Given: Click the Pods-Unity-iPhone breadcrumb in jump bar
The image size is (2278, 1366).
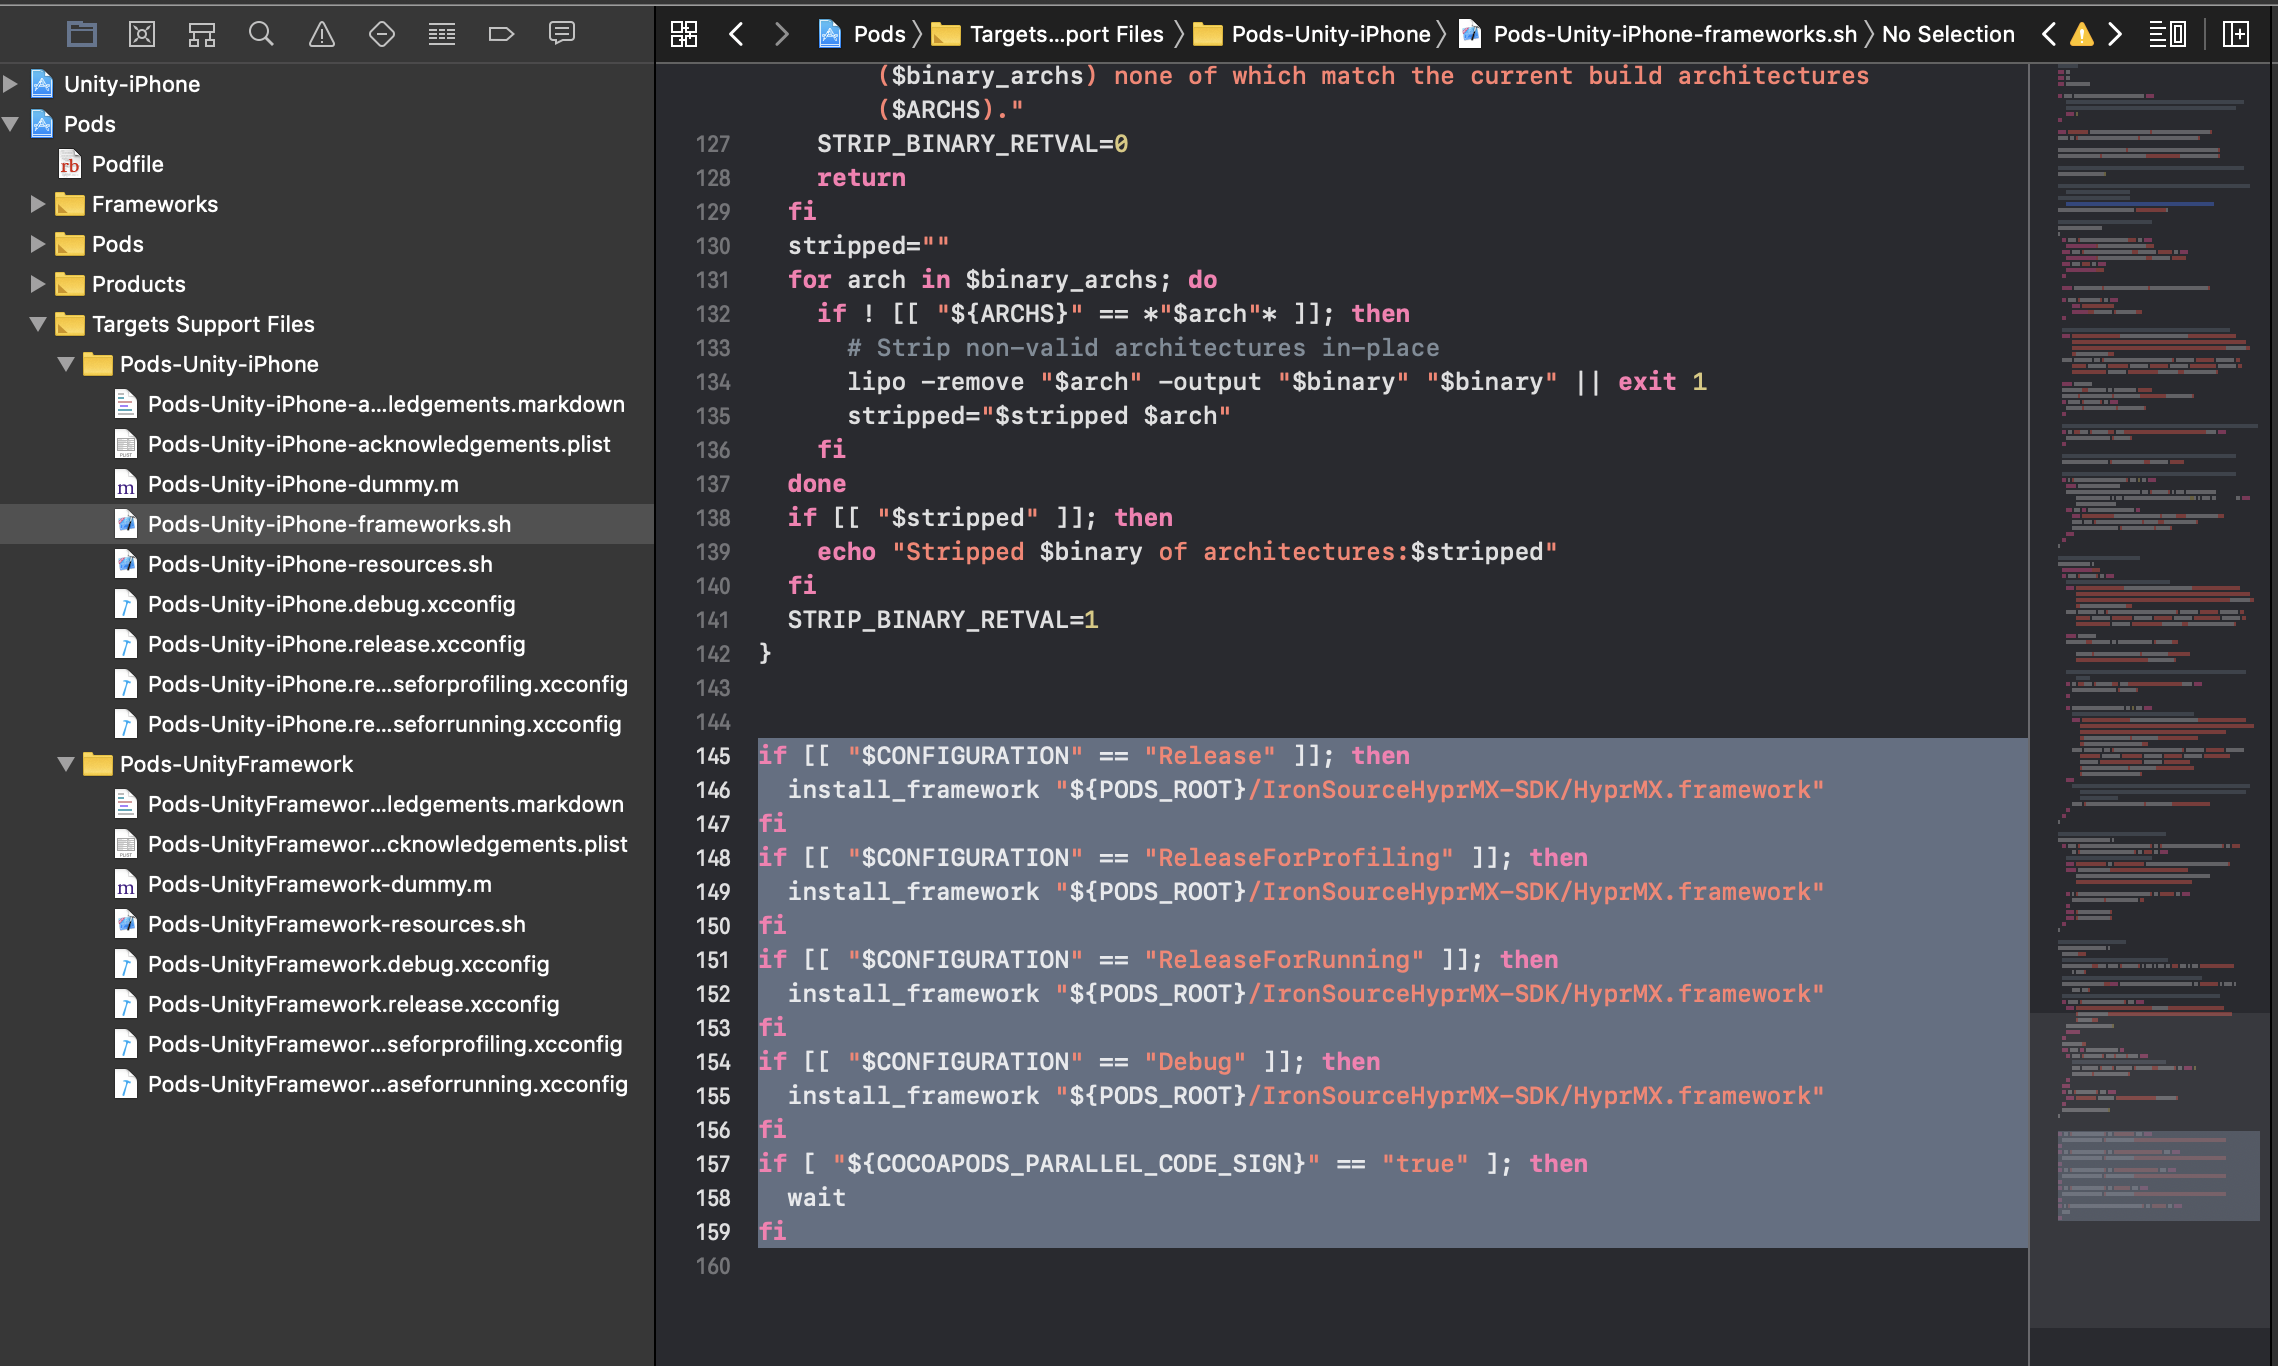Looking at the screenshot, I should [1330, 34].
